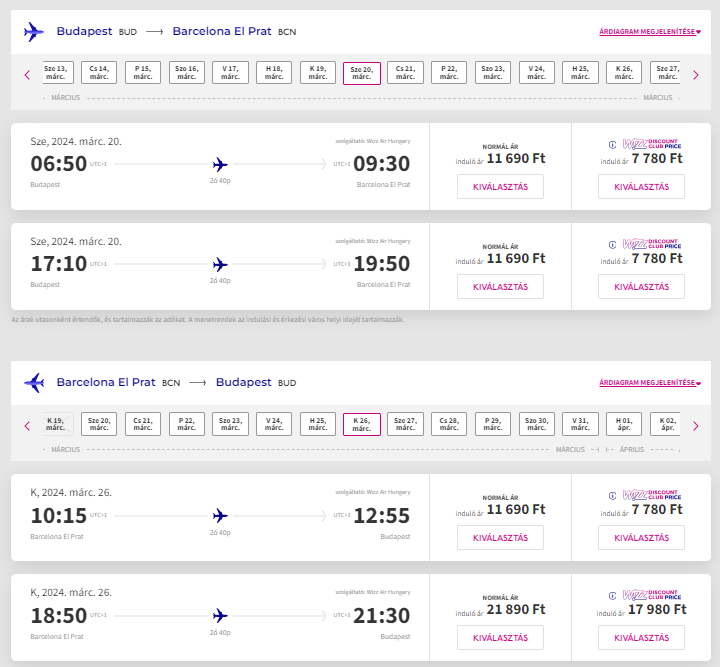Click the return landing plane icon beside Barcelona El Prat
Image resolution: width=720 pixels, height=667 pixels.
point(34,383)
